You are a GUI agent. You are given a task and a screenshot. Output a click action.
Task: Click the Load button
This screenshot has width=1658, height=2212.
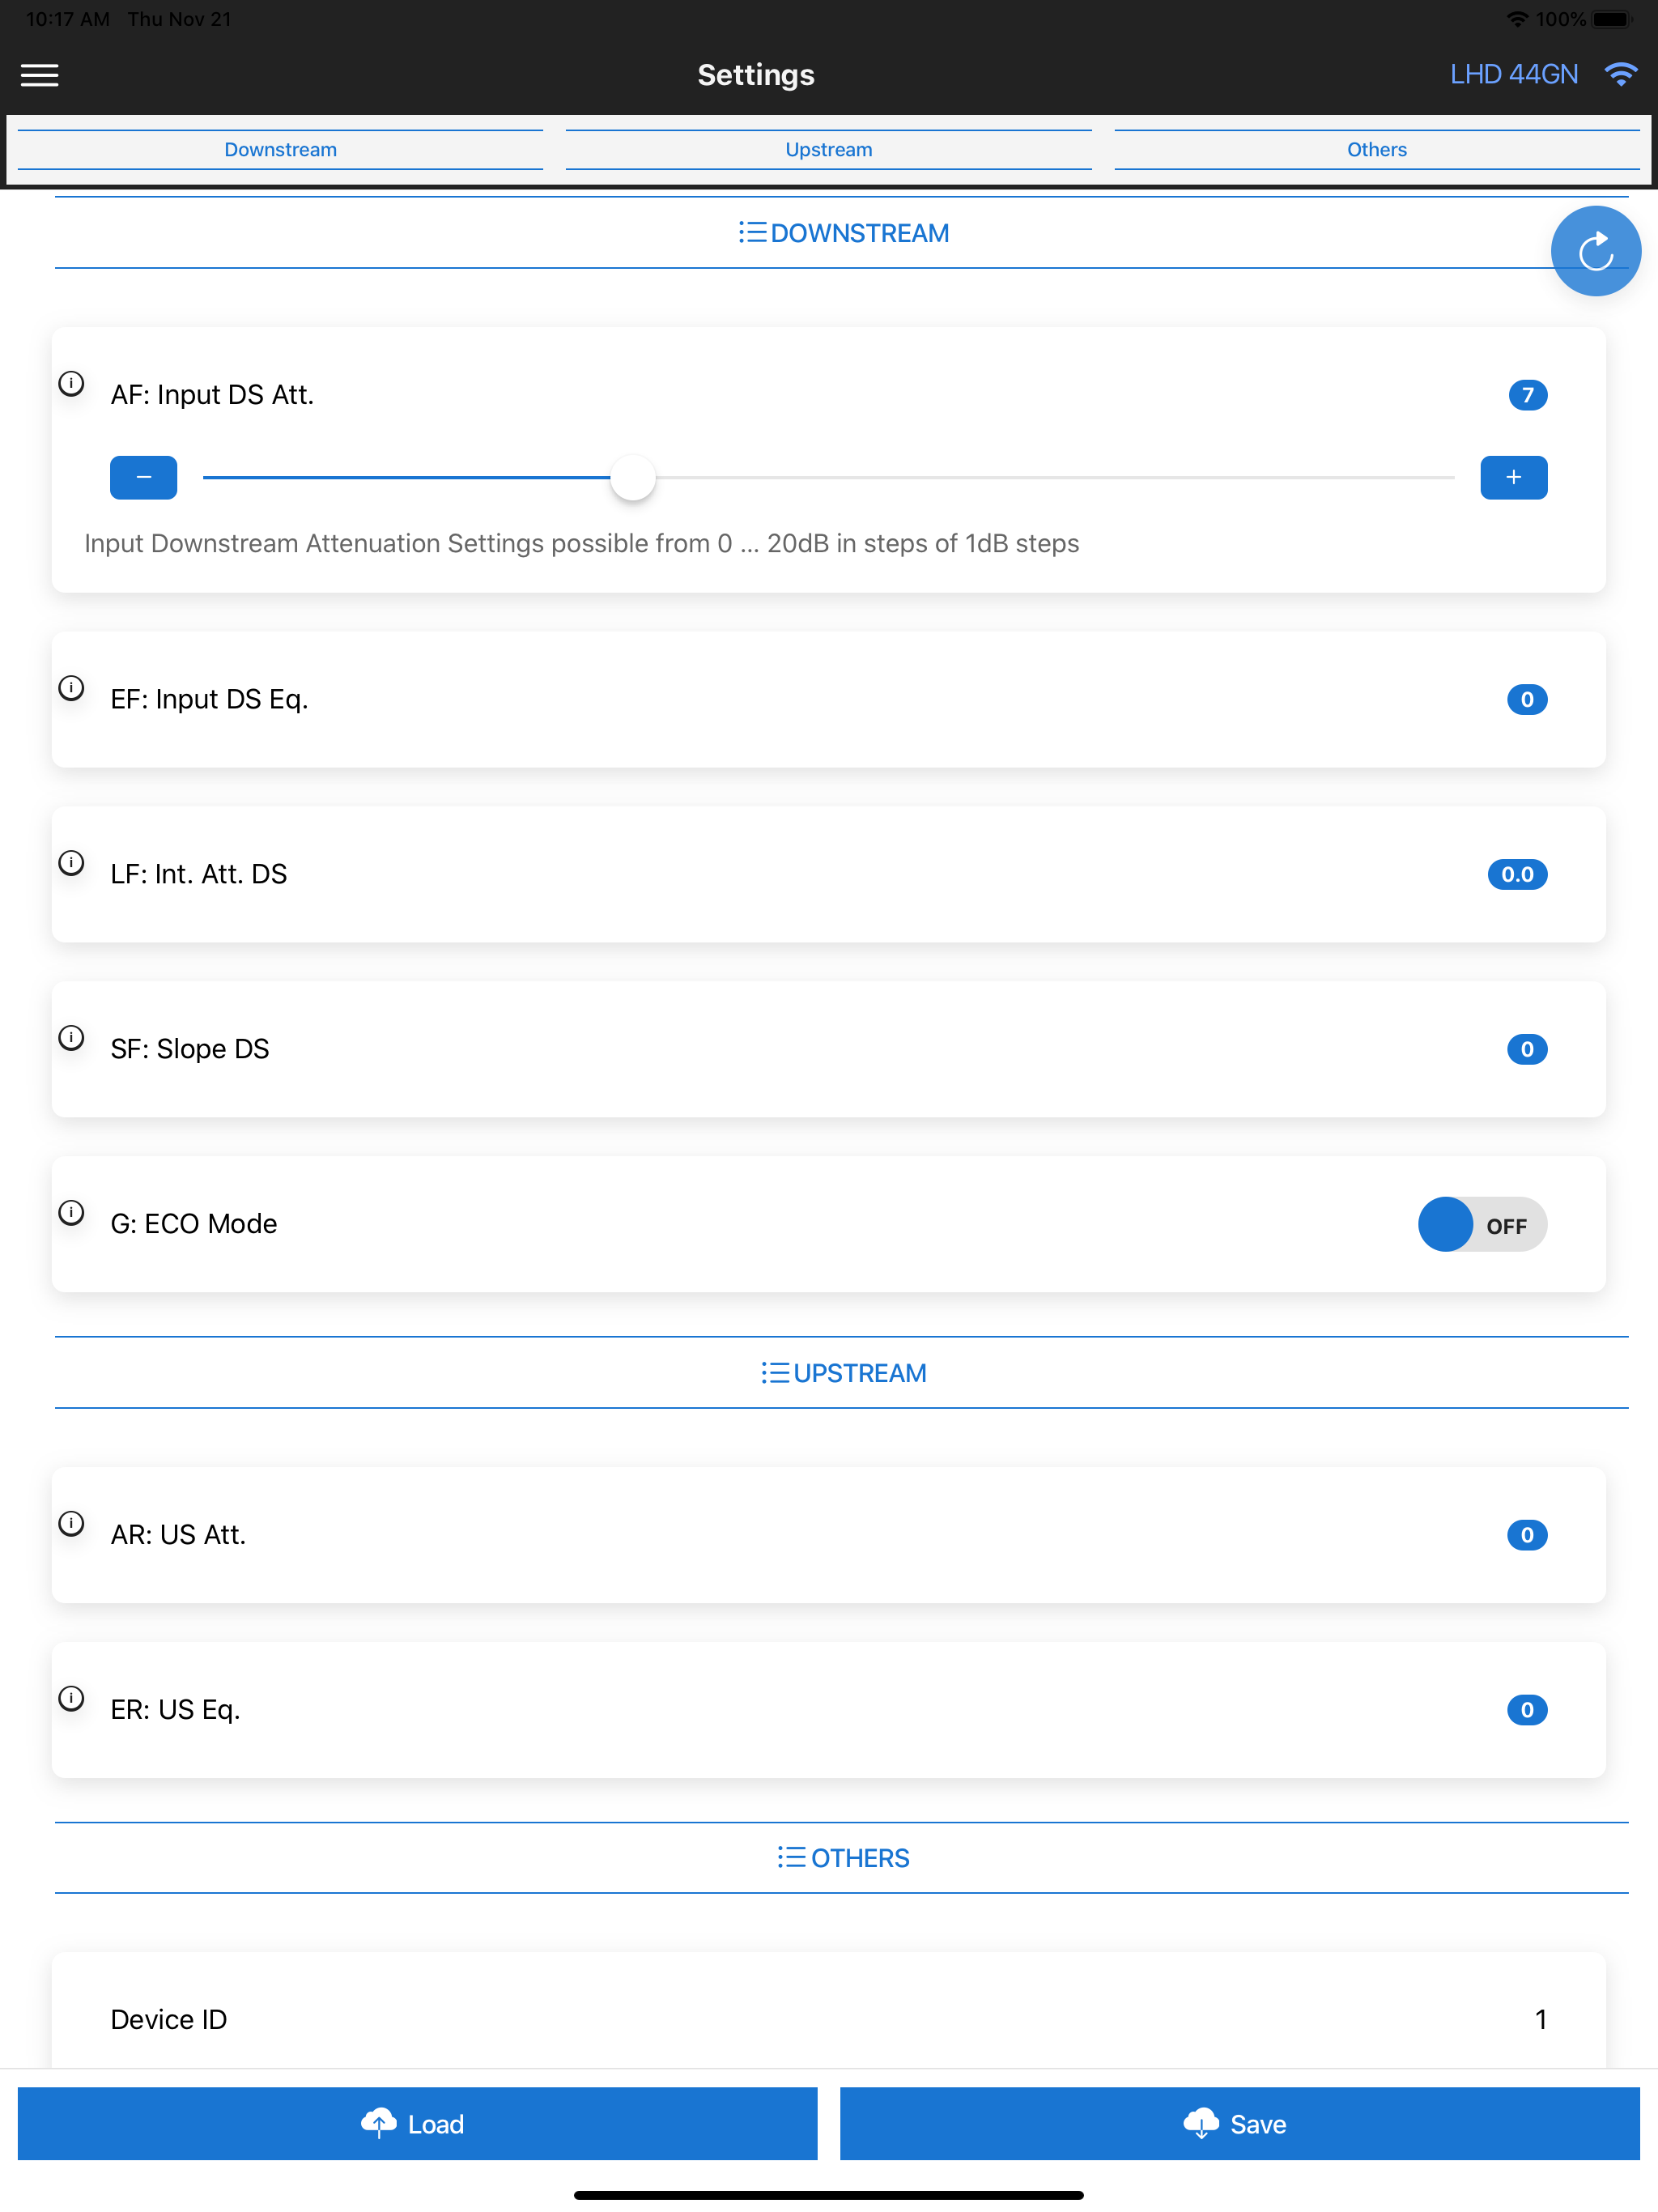click(x=417, y=2124)
